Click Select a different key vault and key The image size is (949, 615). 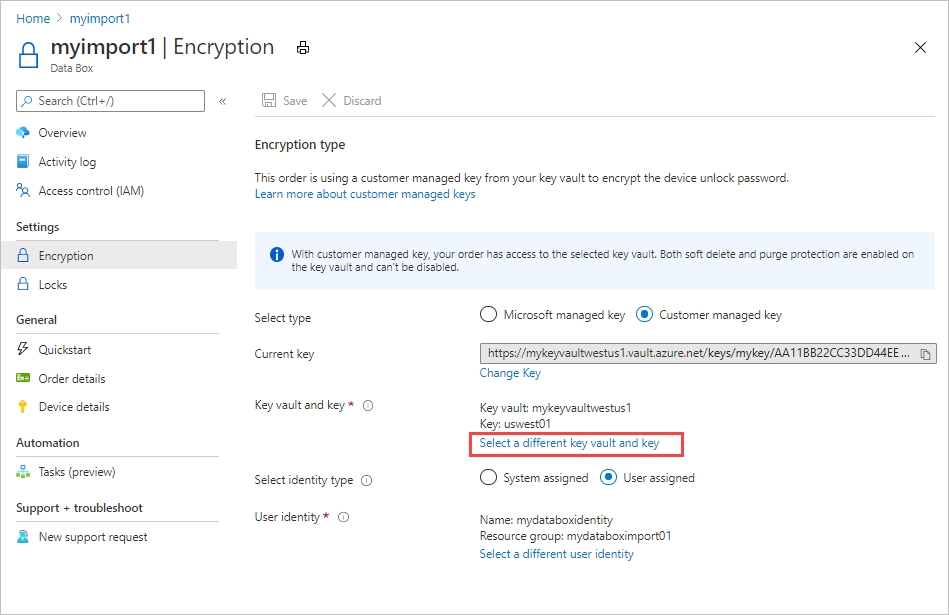[x=569, y=443]
